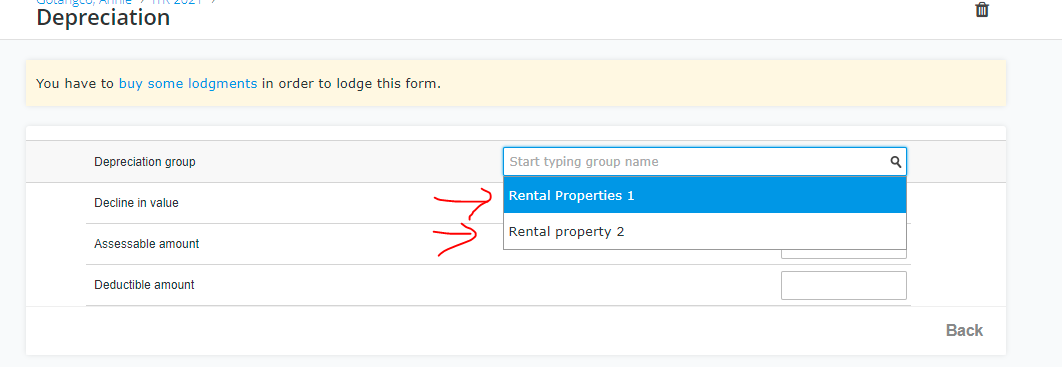Viewport: 1062px width, 367px height.
Task: Click 'Start typing group name' placeholder text
Action: [584, 162]
